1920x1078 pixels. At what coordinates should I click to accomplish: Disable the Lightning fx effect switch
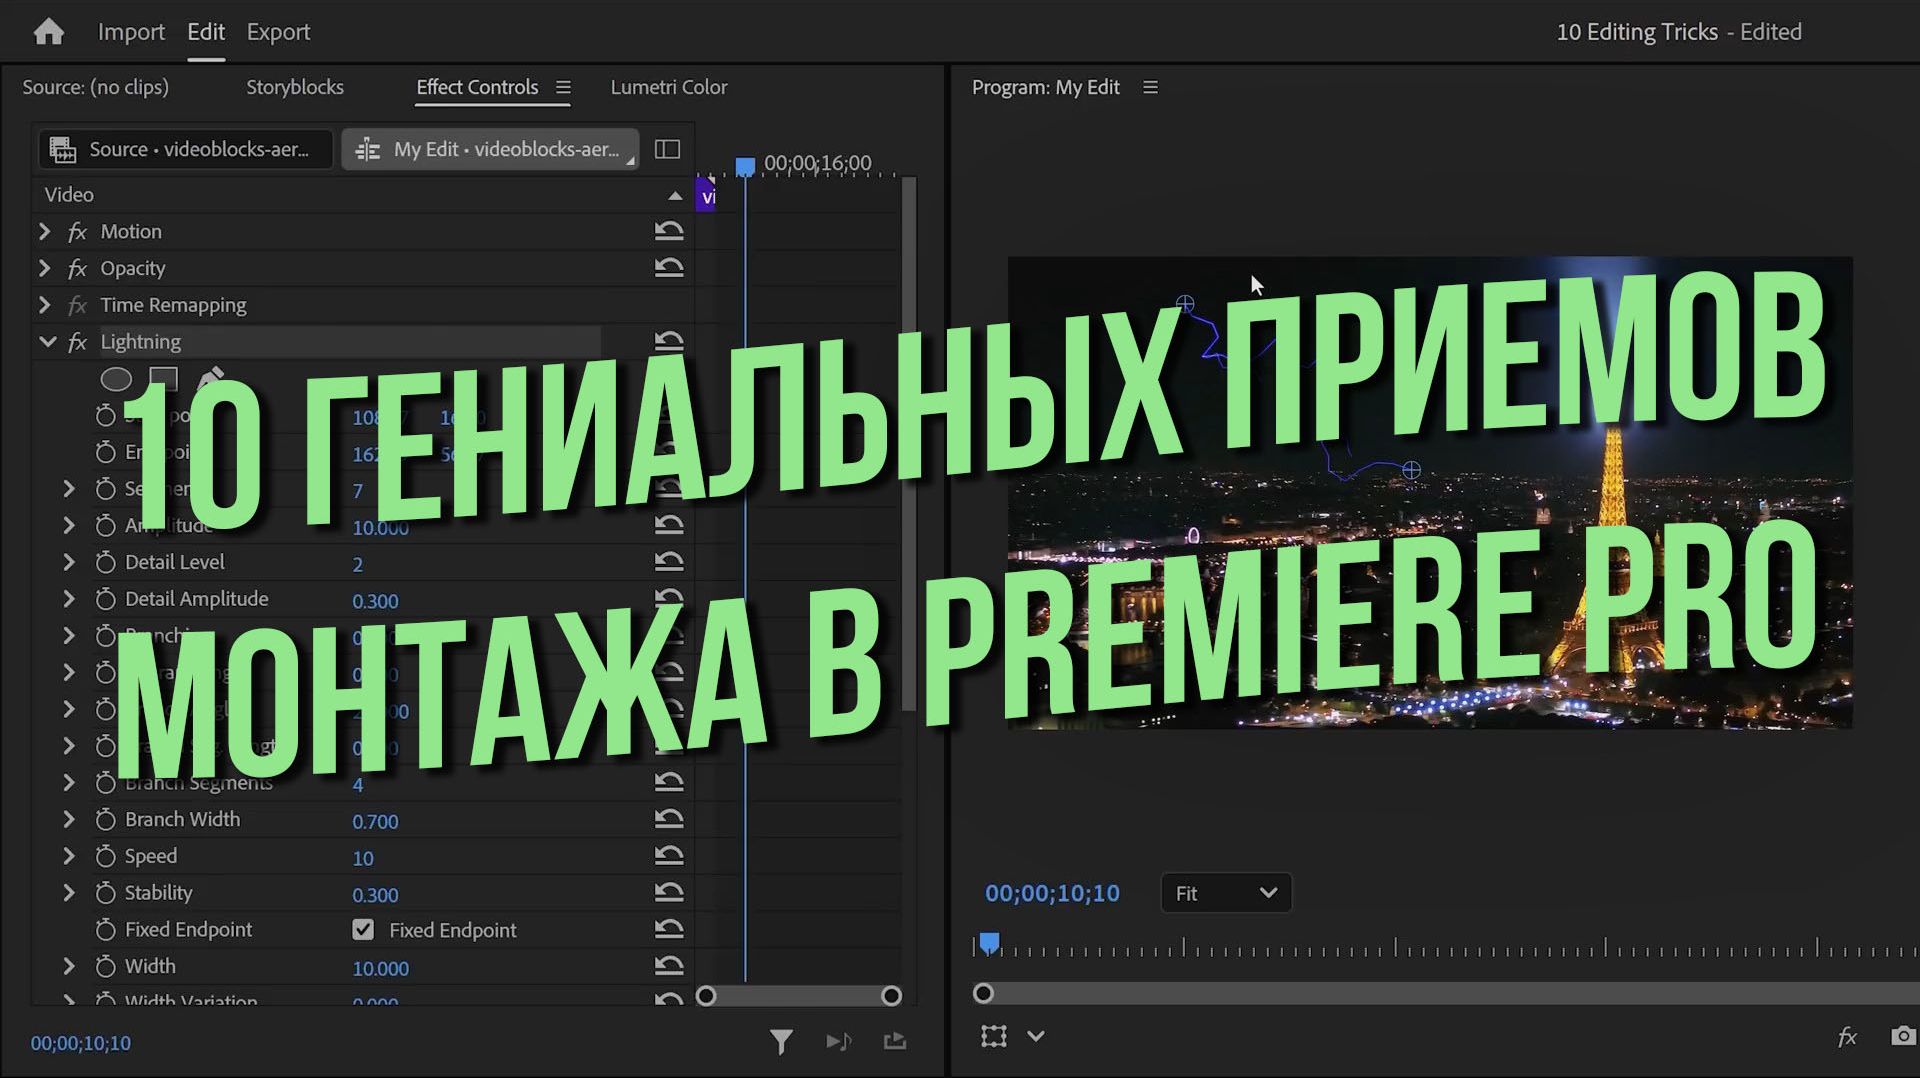[77, 342]
